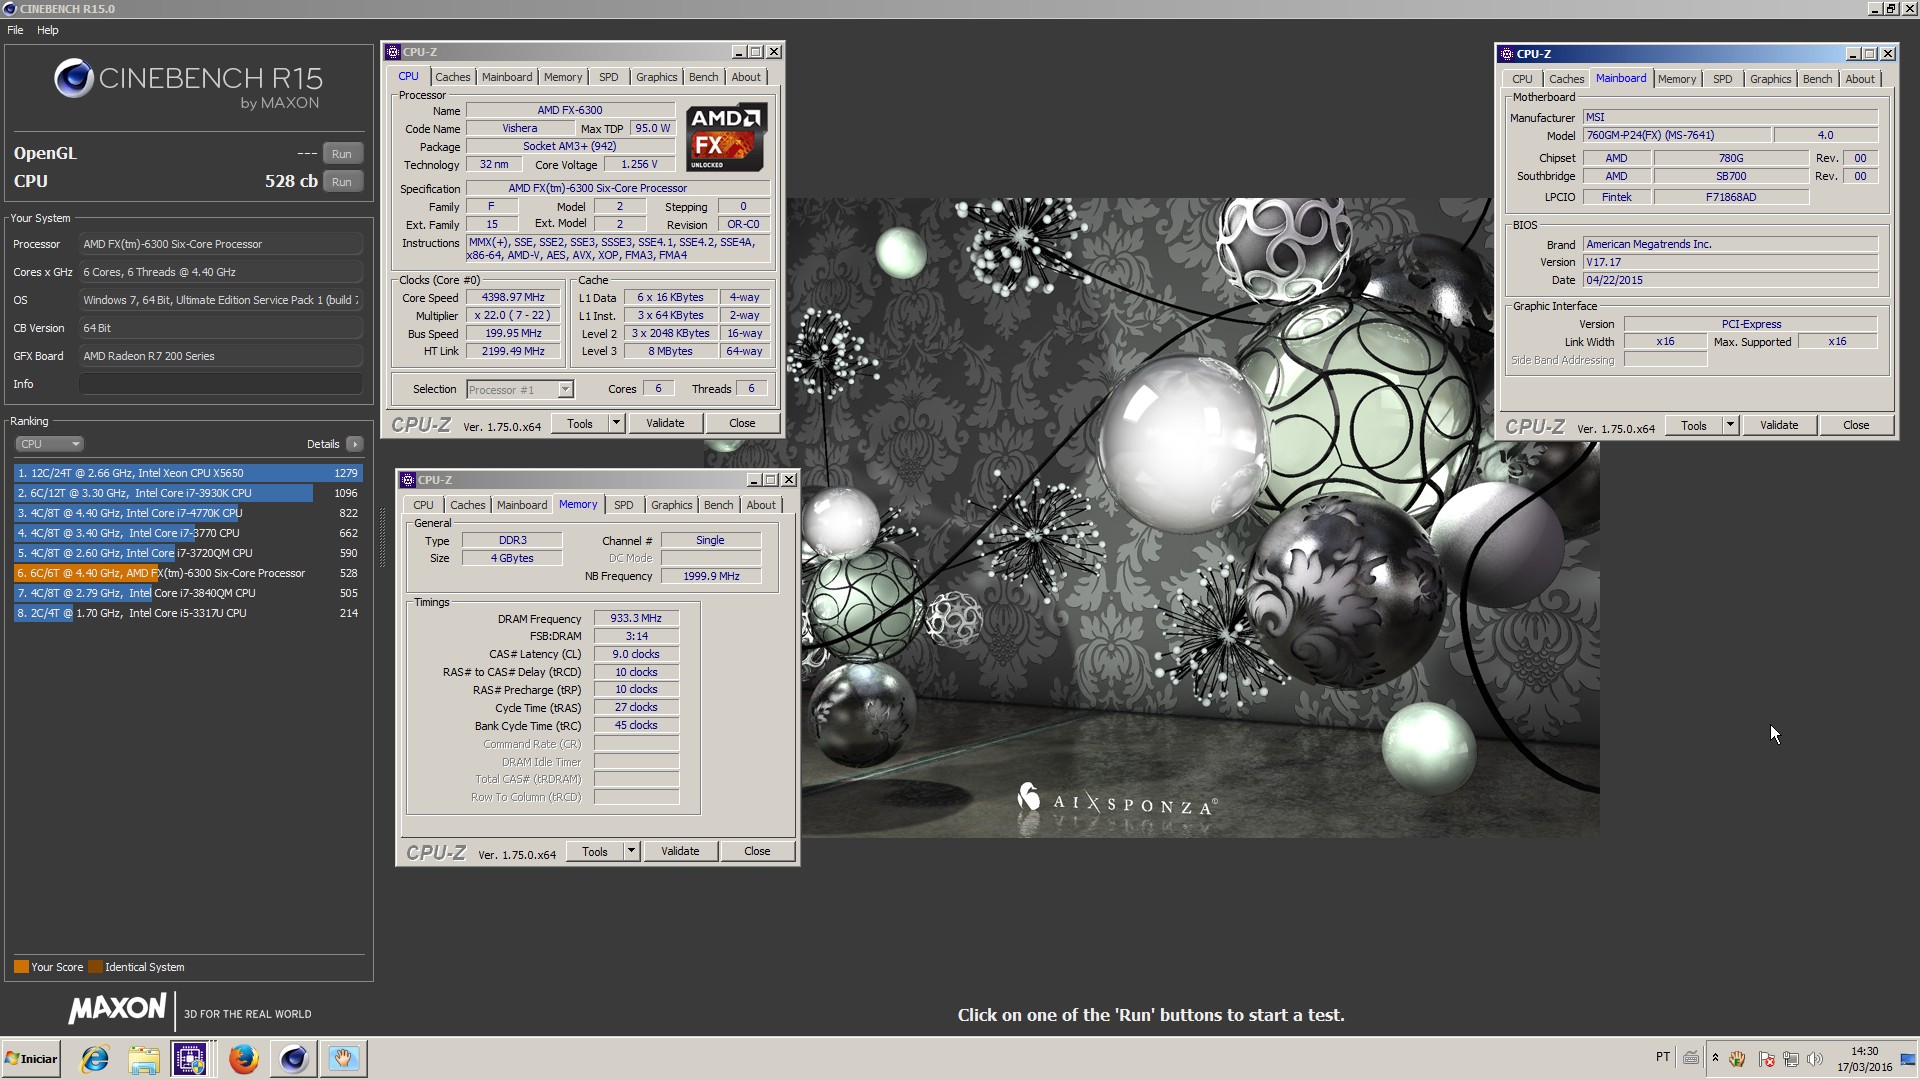Select the Core i7-4770K ranking row

(x=188, y=513)
